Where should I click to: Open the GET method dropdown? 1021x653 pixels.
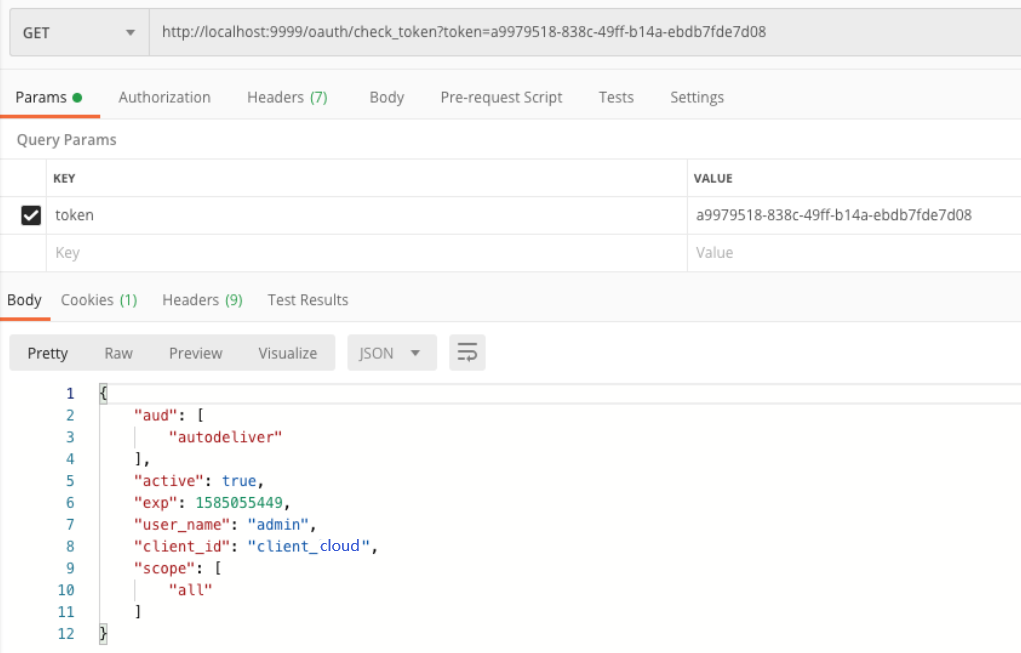pyautogui.click(x=79, y=33)
